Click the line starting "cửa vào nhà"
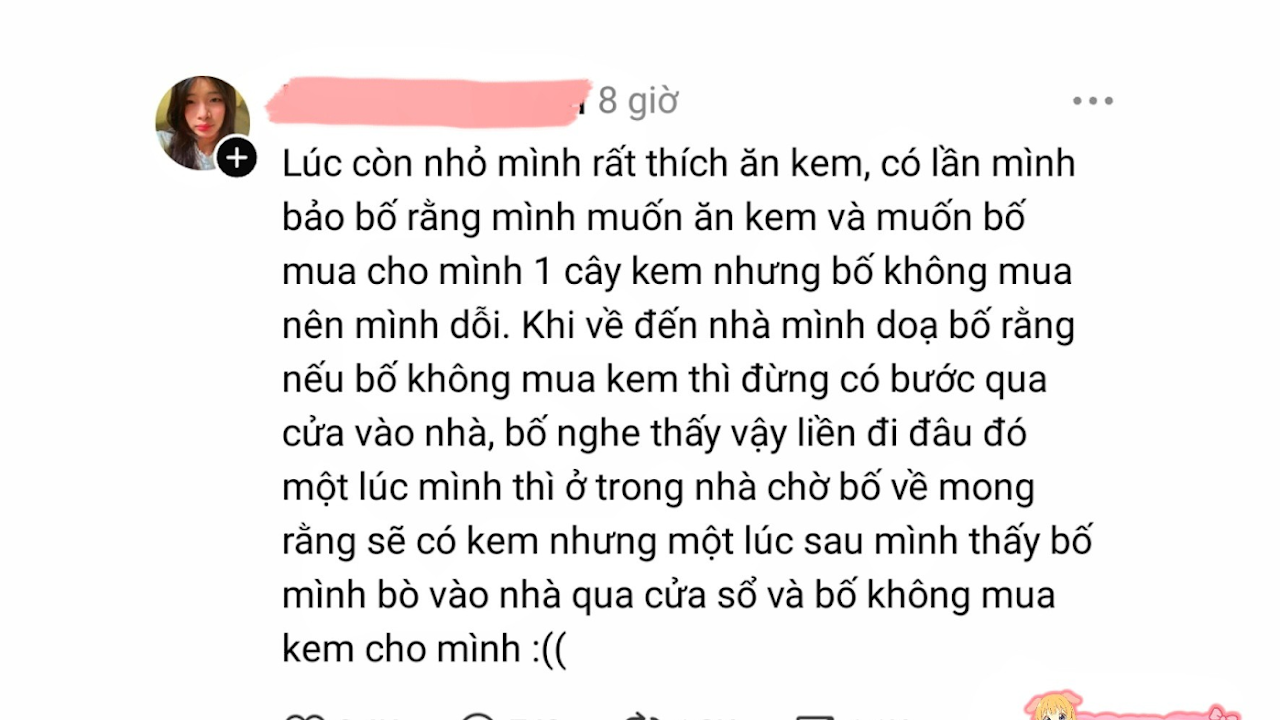Image resolution: width=1280 pixels, height=720 pixels. click(x=654, y=434)
